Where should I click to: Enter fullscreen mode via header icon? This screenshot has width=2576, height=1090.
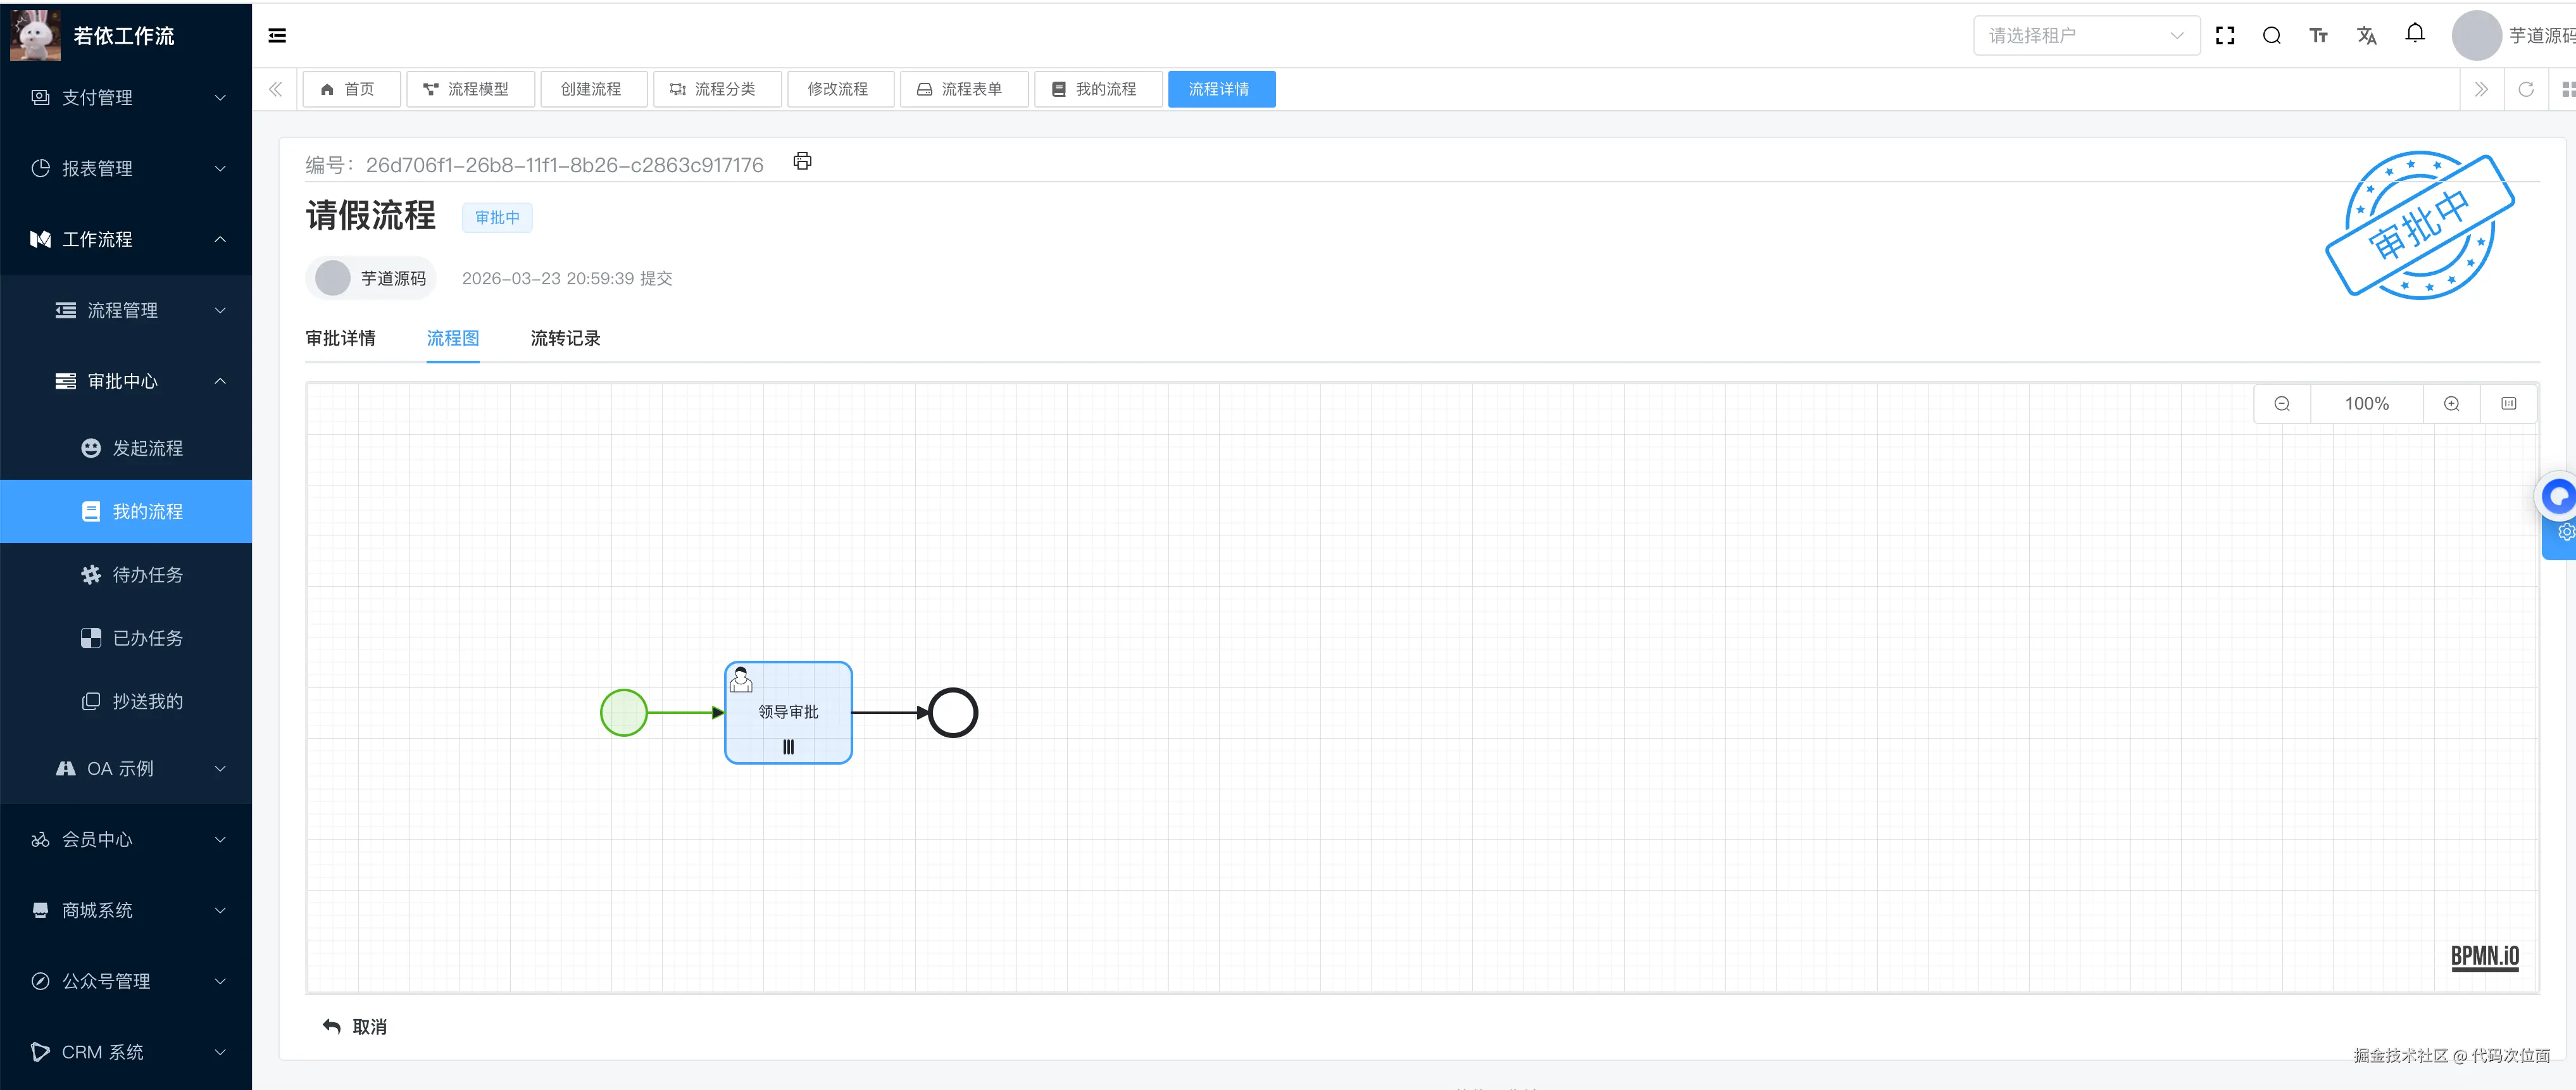click(2225, 36)
